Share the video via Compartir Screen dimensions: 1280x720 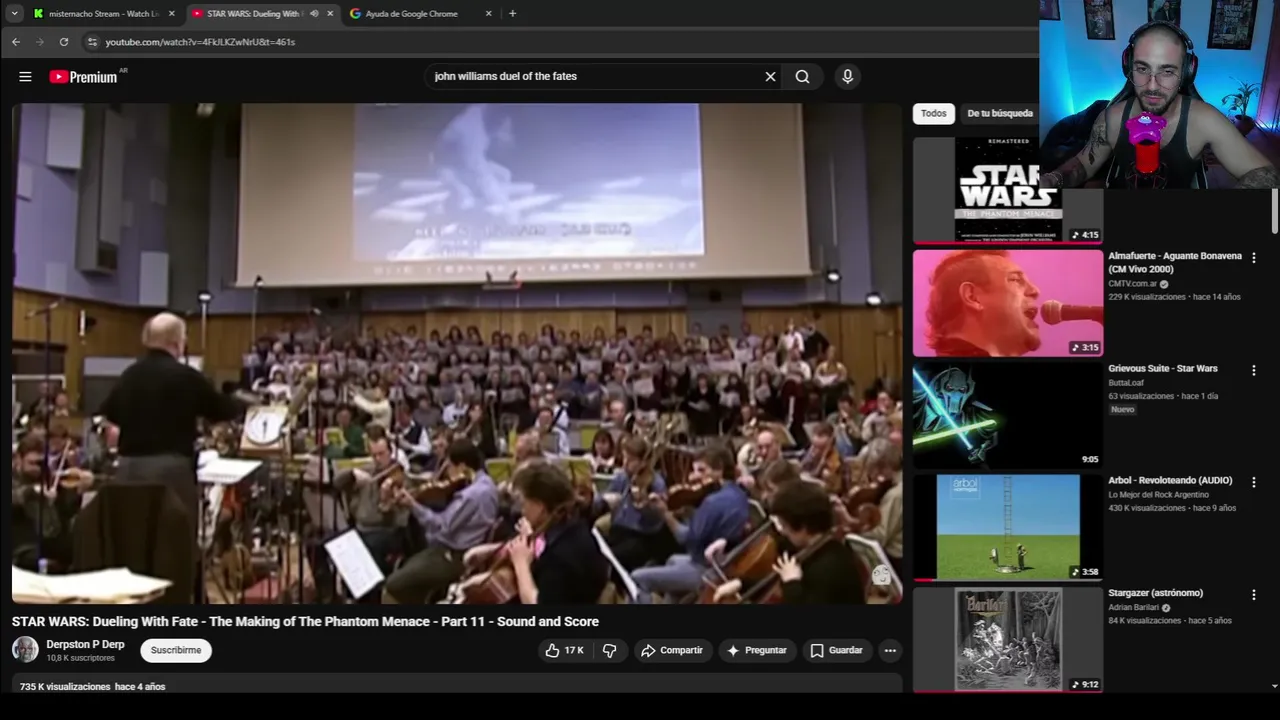pos(672,650)
